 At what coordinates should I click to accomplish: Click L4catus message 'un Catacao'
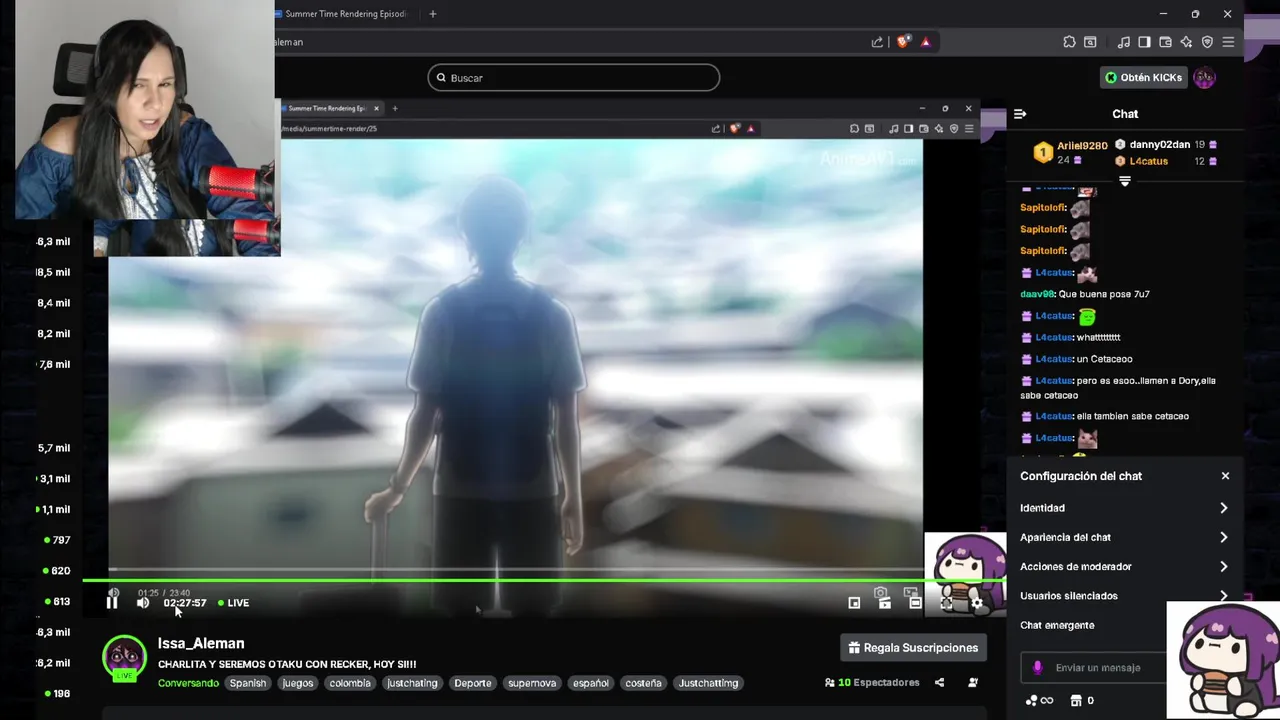1104,359
